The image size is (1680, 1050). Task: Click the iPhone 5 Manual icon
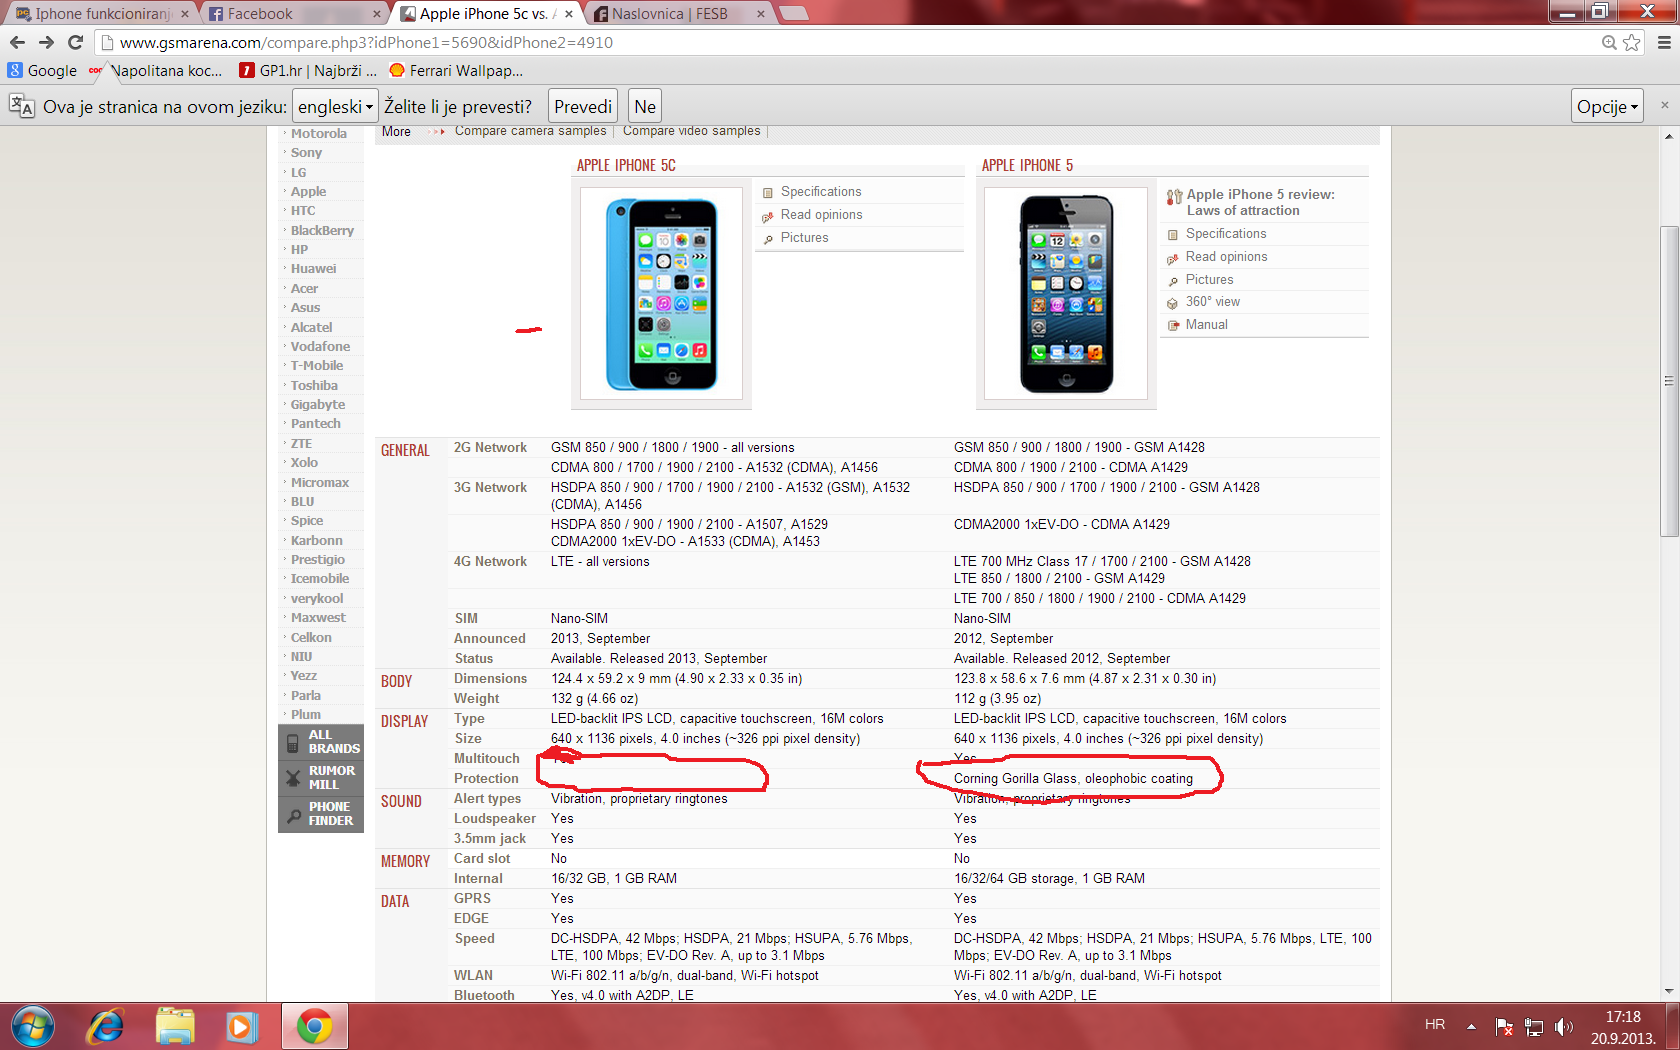pos(1173,326)
